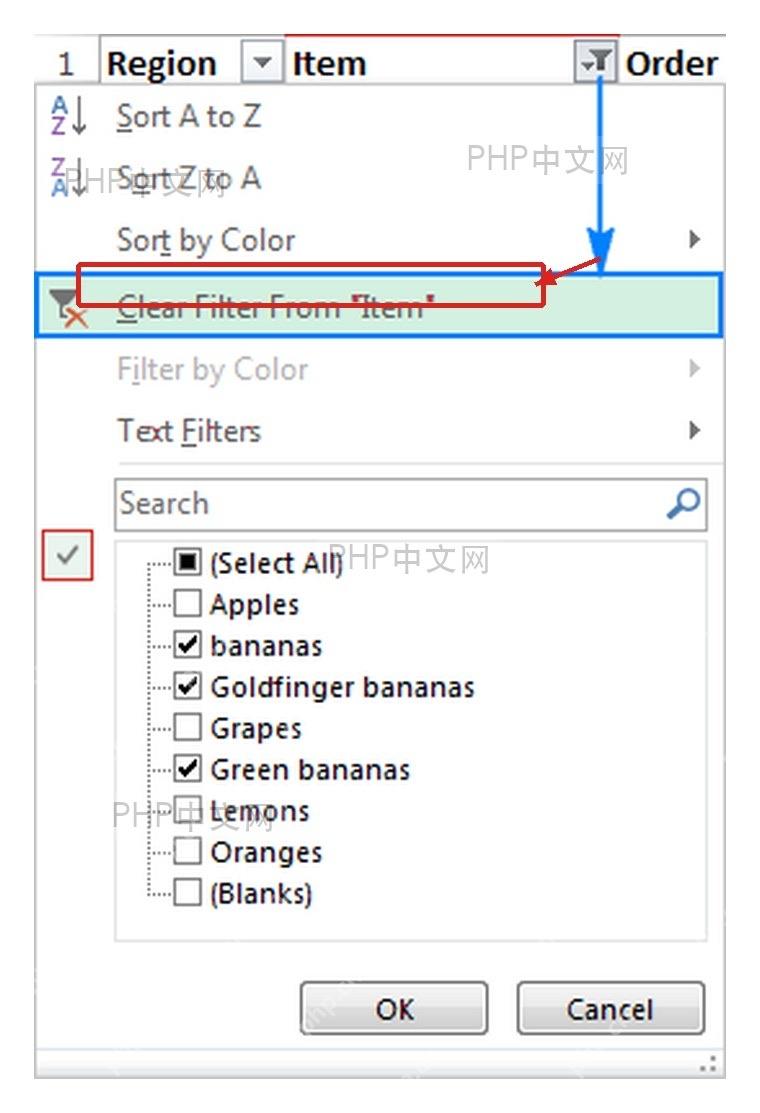Click the filtered Item column funnel button
This screenshot has height=1113, width=760.
coord(596,62)
